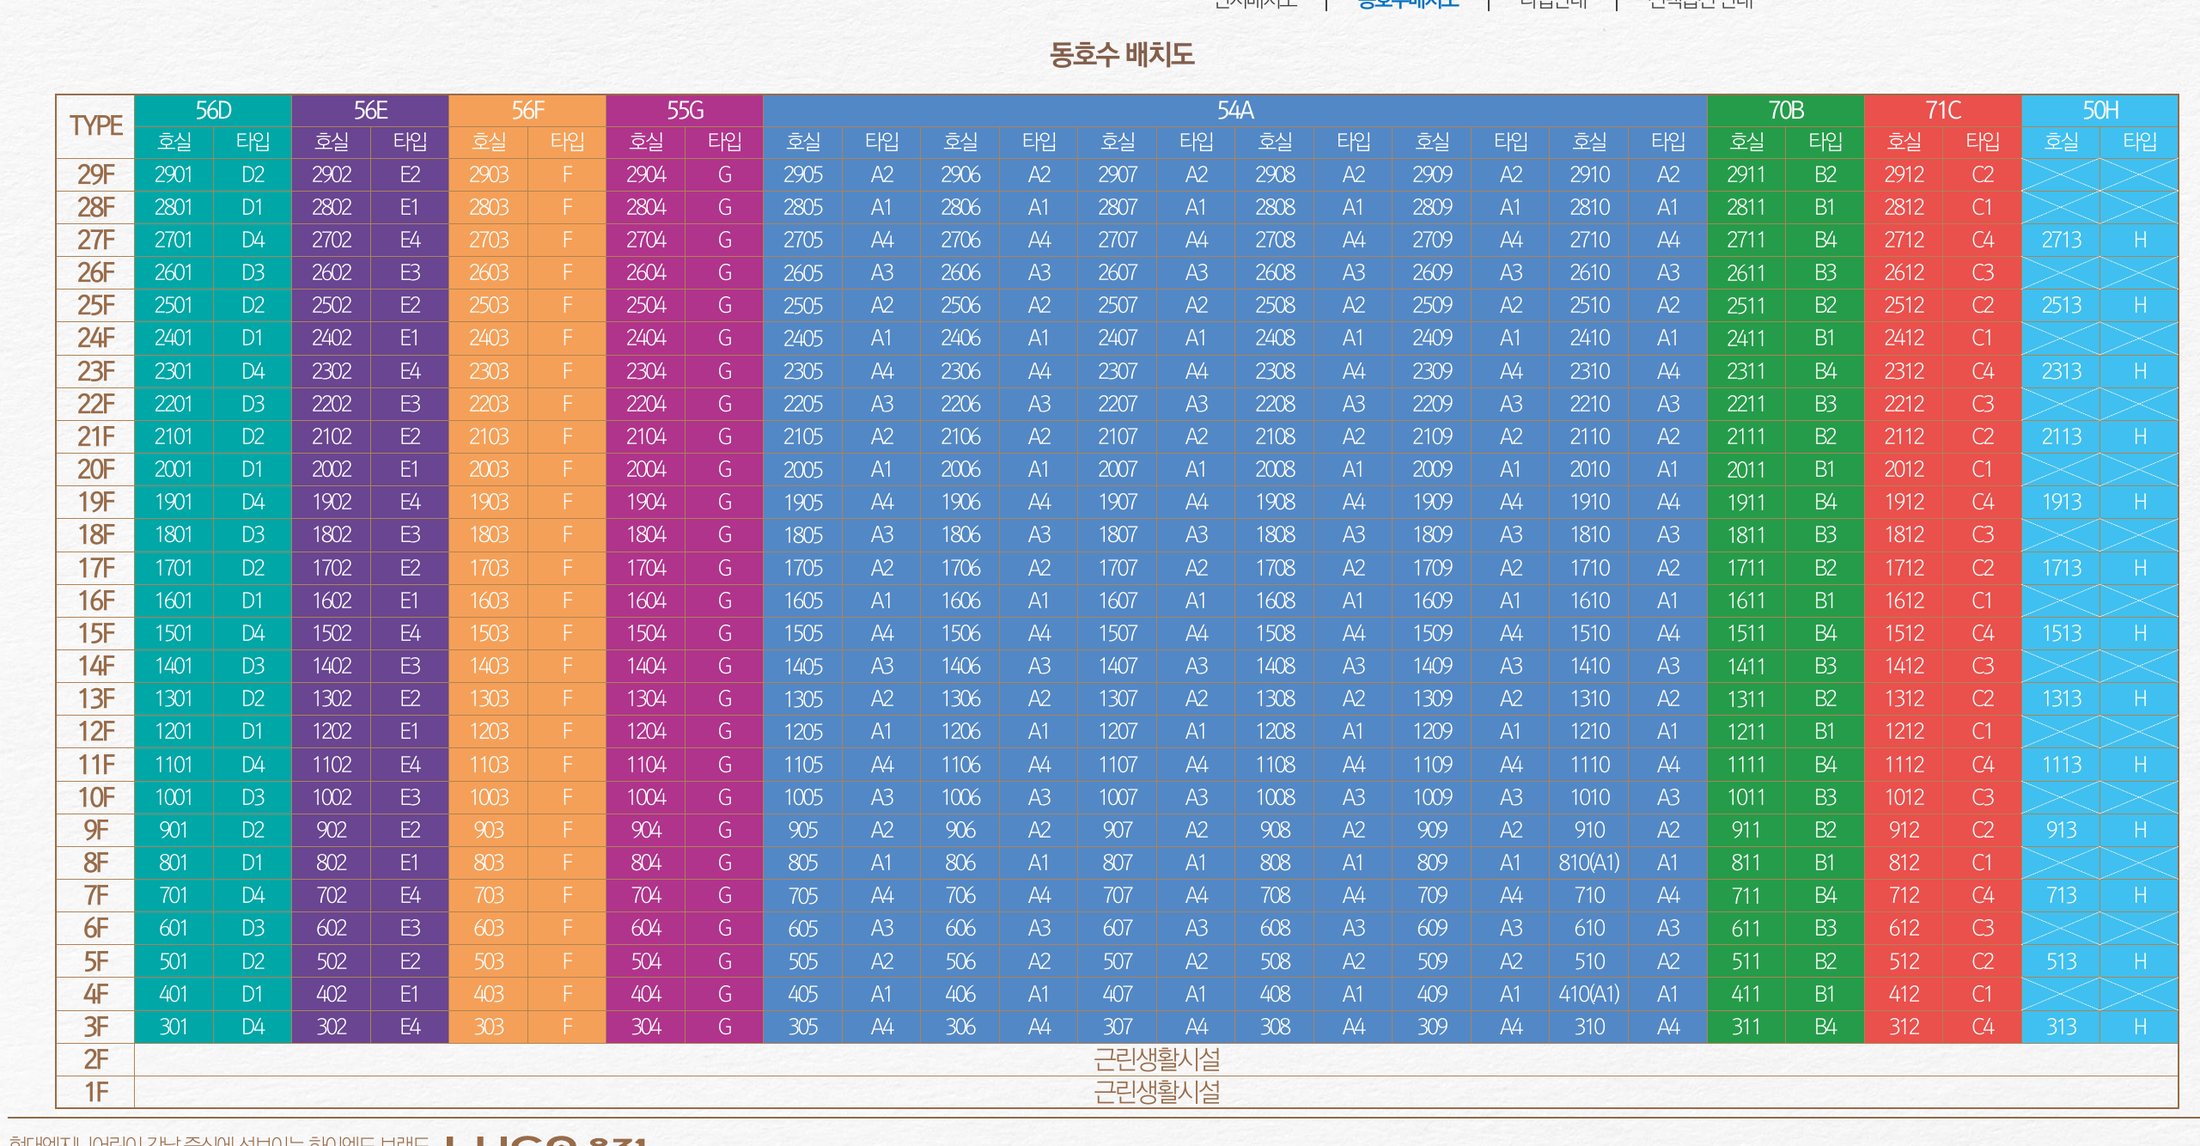Select unit 1304 cell

click(646, 699)
